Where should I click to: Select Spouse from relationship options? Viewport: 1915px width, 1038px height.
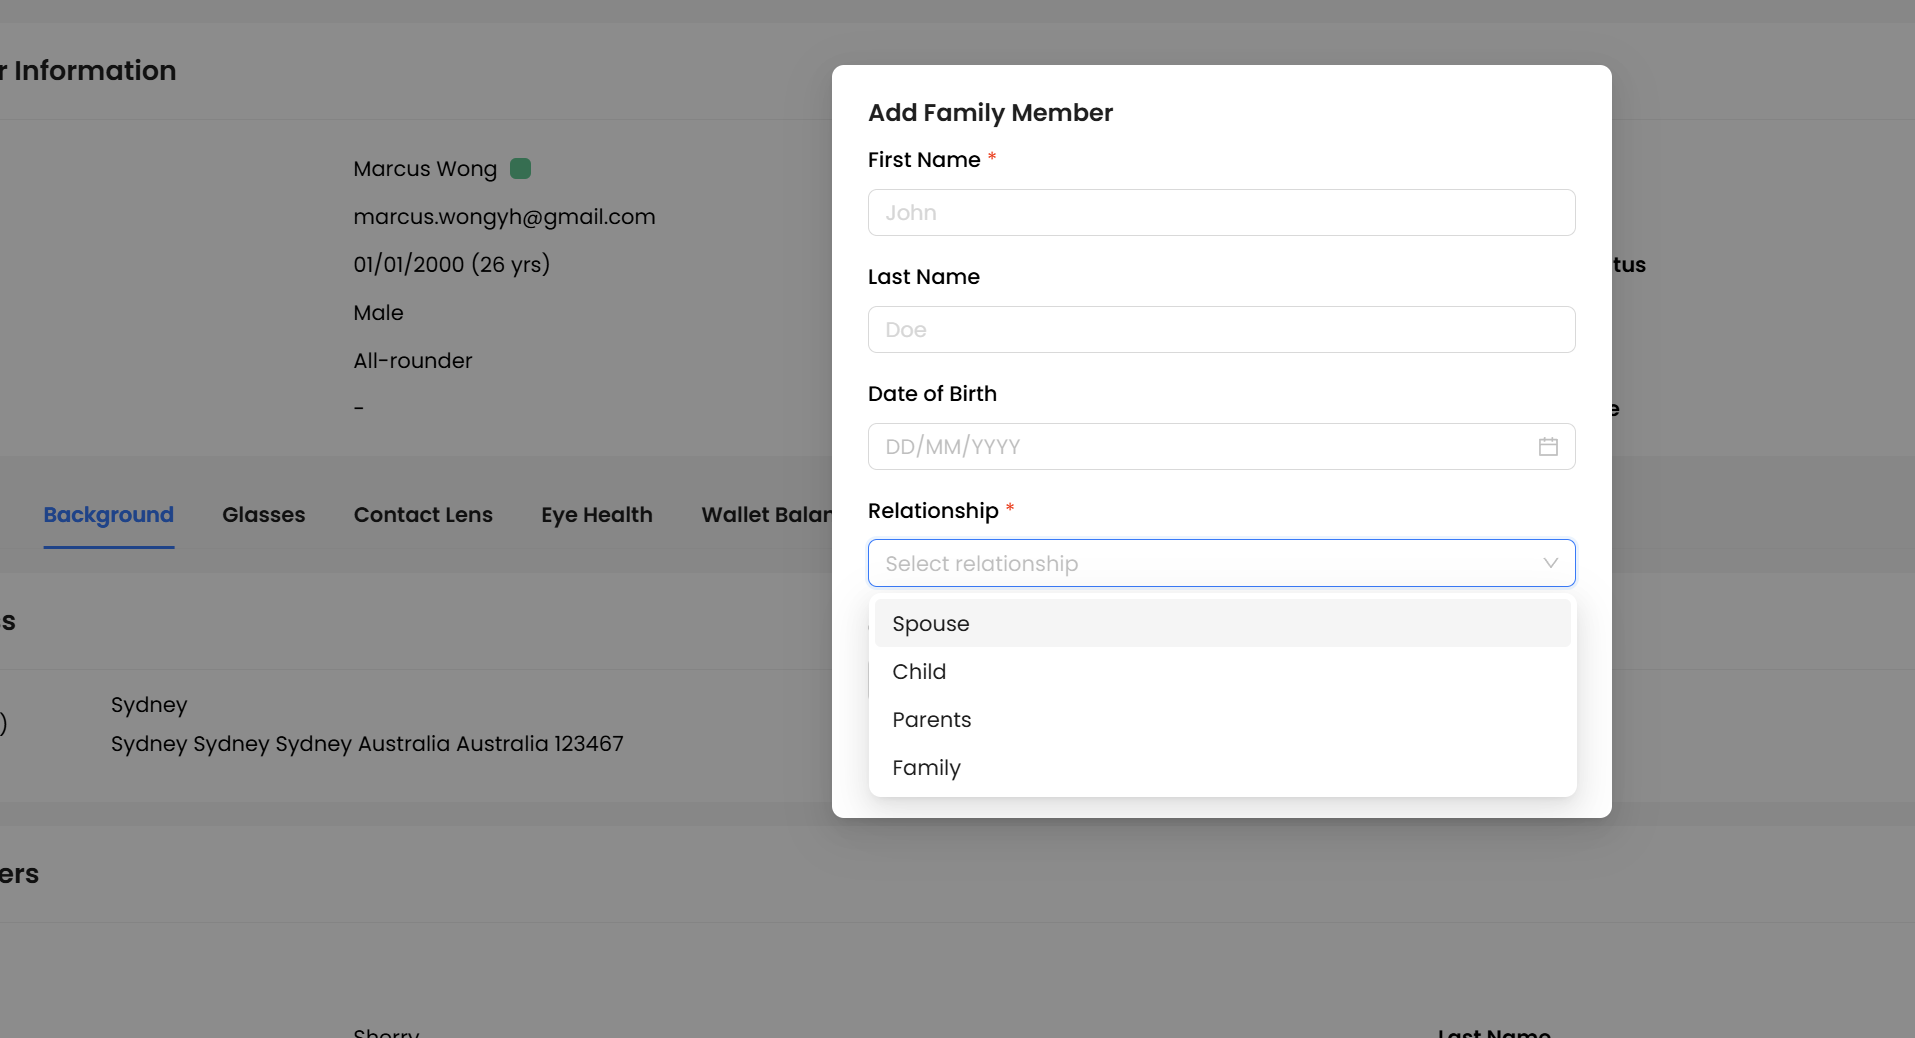pyautogui.click(x=1222, y=623)
